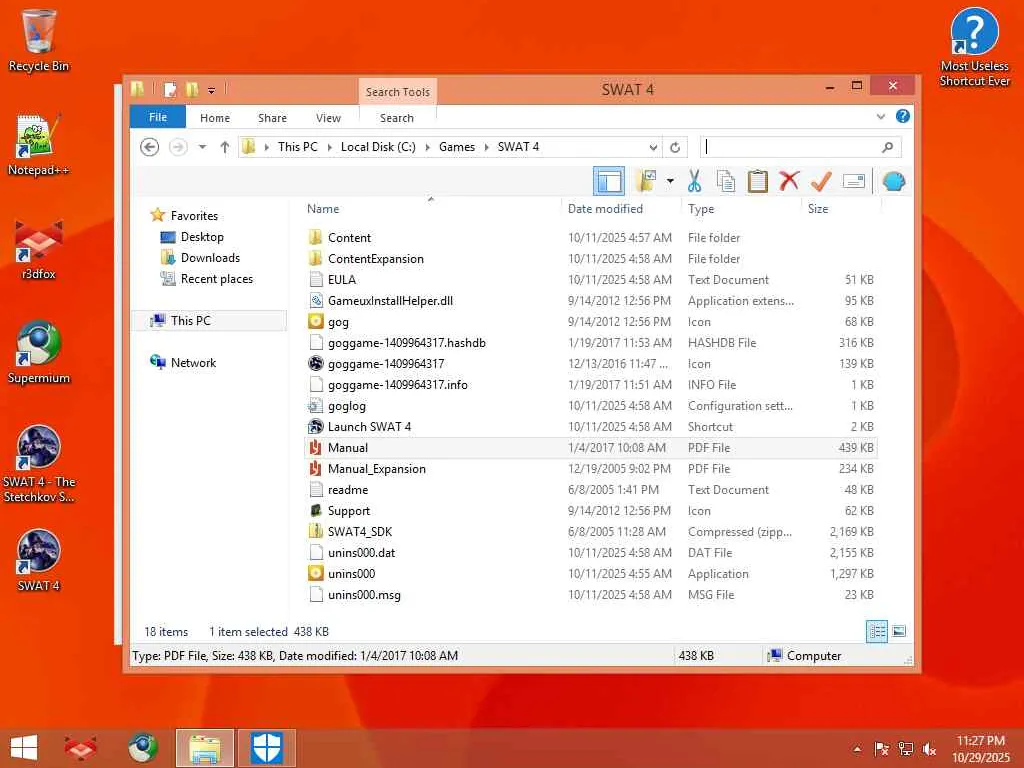Click the red X Delete icon

click(x=789, y=181)
